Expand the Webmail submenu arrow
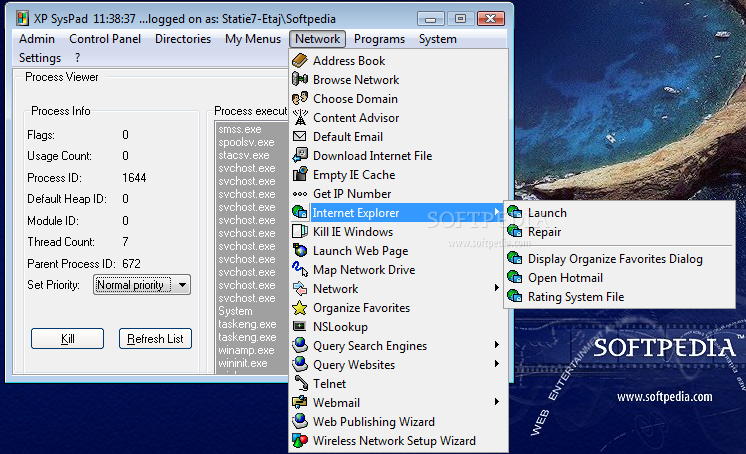The image size is (746, 454). click(x=496, y=402)
